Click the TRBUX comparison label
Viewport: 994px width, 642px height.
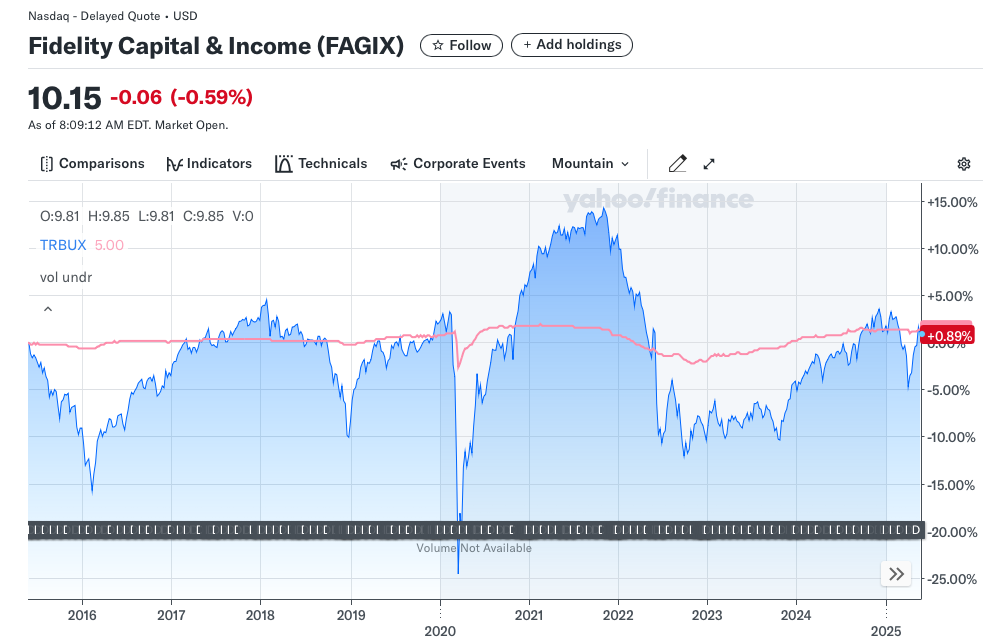pos(63,245)
